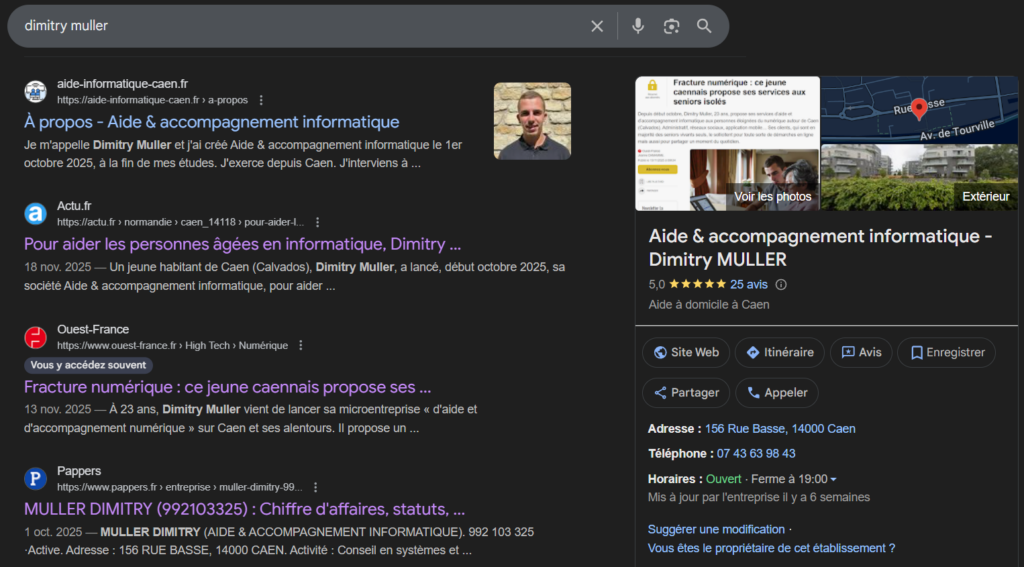This screenshot has width=1024, height=567.
Task: Open the three-dot menu for the Actu.fr result
Action: [317, 222]
